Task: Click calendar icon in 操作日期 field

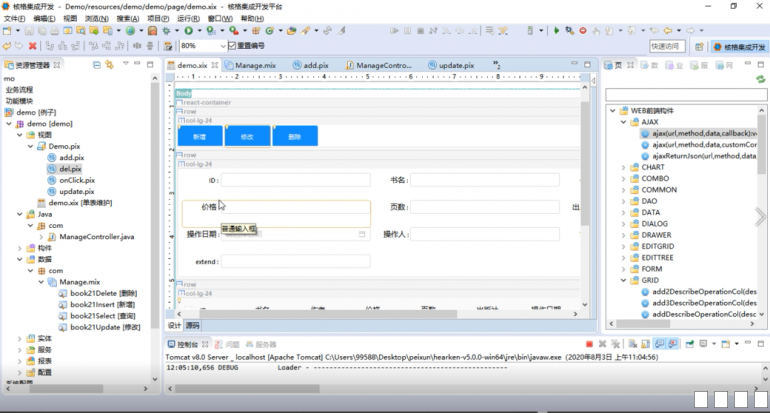Action: [x=362, y=234]
